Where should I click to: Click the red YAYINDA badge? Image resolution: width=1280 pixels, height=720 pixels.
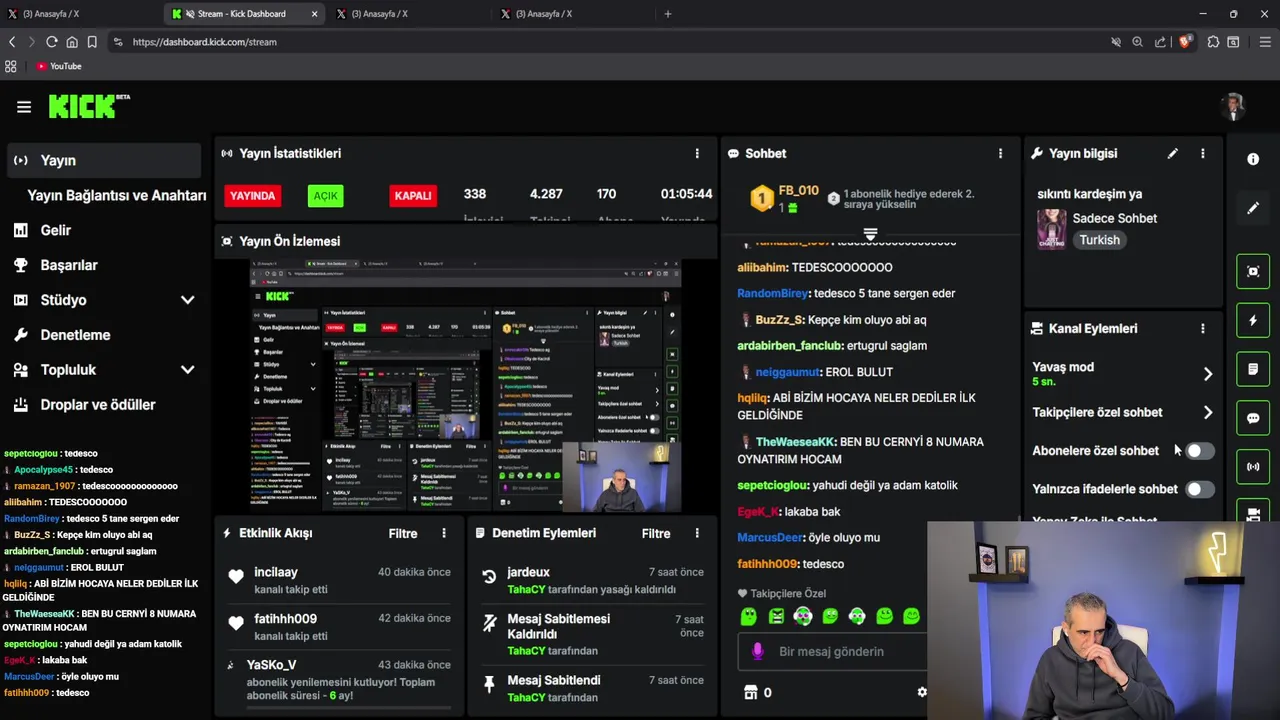[x=252, y=196]
